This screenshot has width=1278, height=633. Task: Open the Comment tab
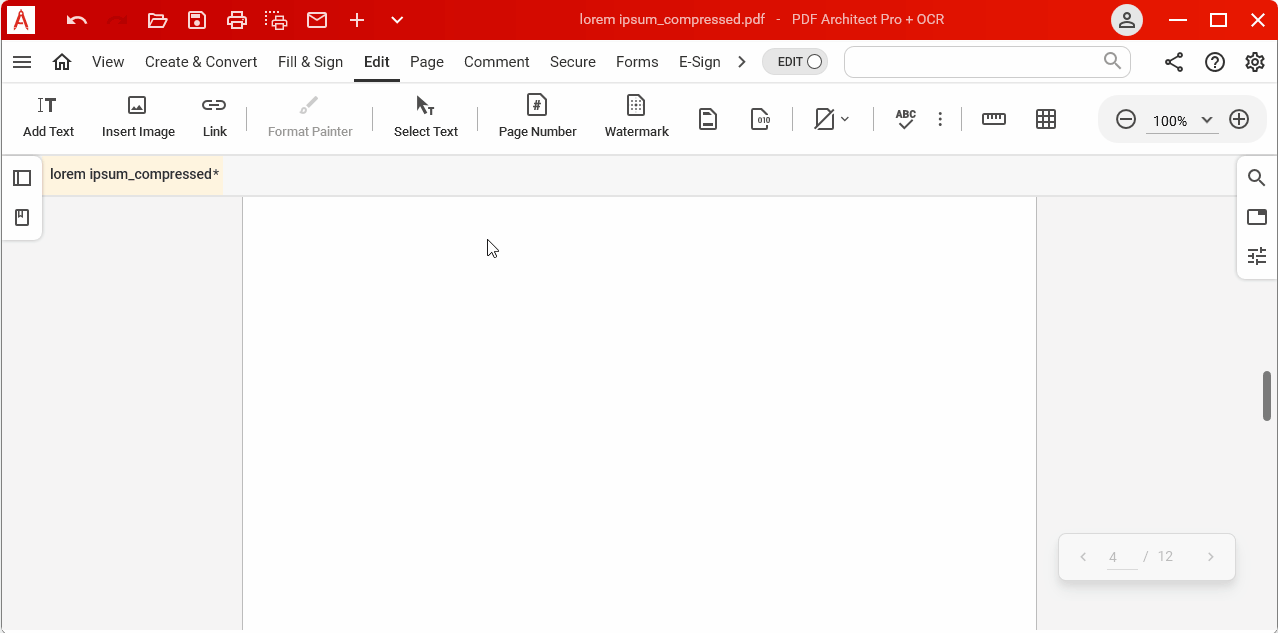pos(497,62)
